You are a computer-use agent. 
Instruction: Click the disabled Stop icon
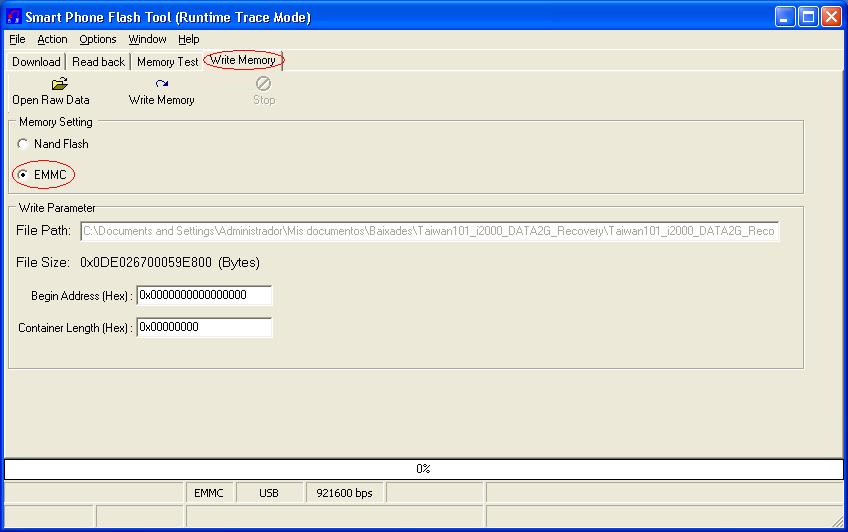[263, 84]
